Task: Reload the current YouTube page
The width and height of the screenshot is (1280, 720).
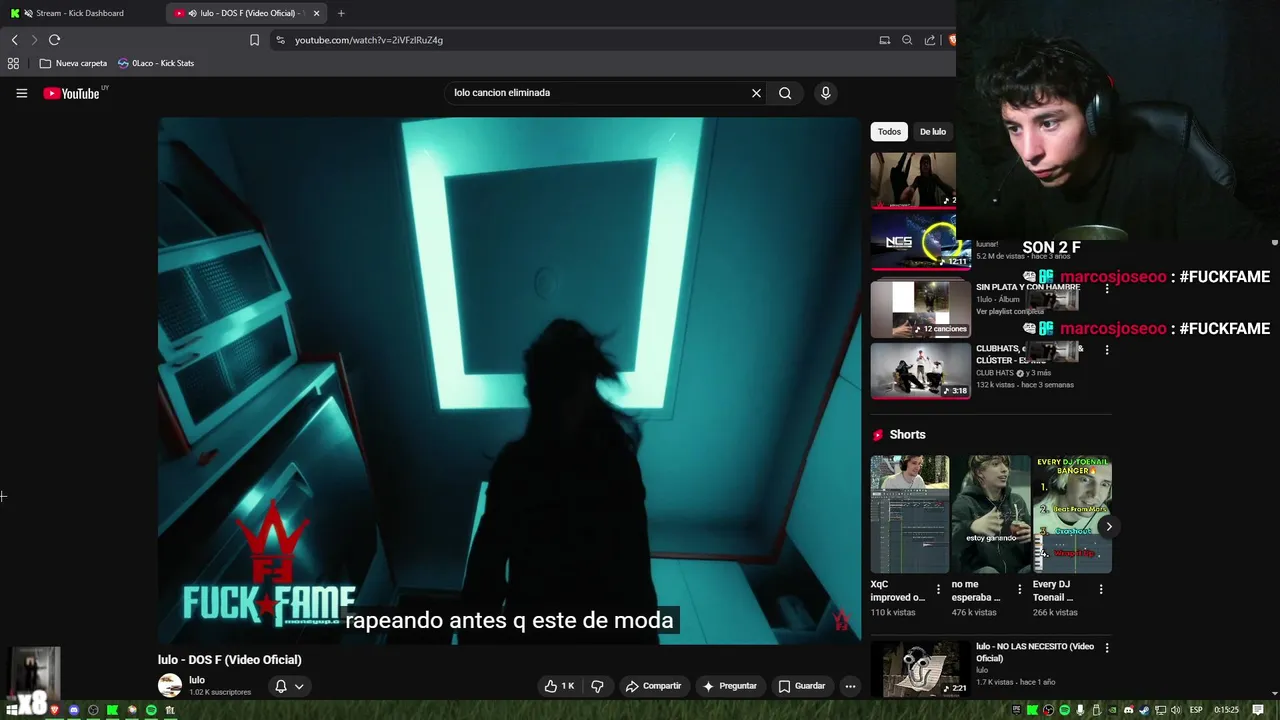Action: [54, 40]
